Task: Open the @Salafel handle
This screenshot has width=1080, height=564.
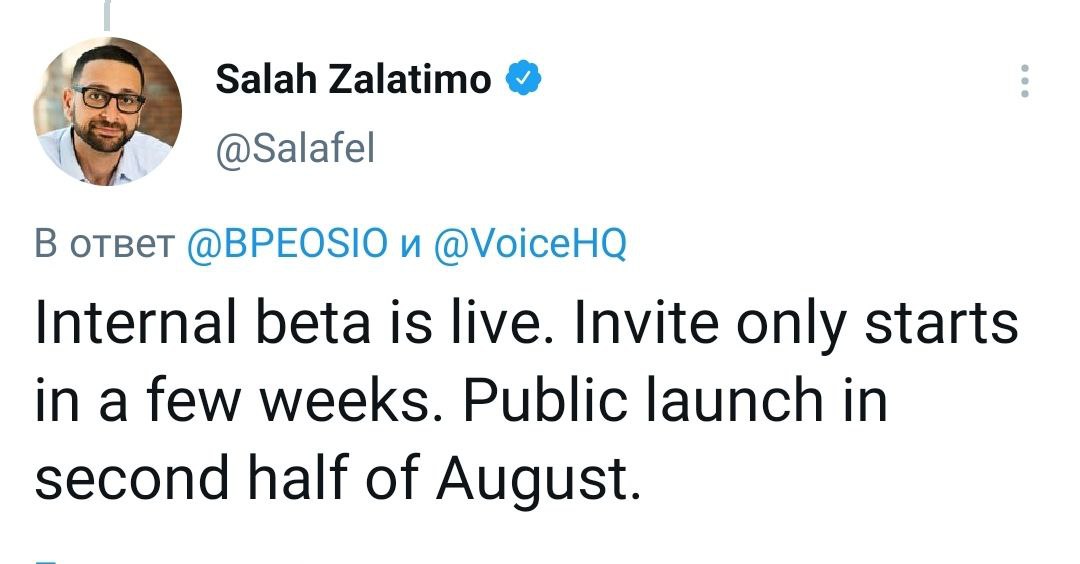Action: (x=294, y=150)
